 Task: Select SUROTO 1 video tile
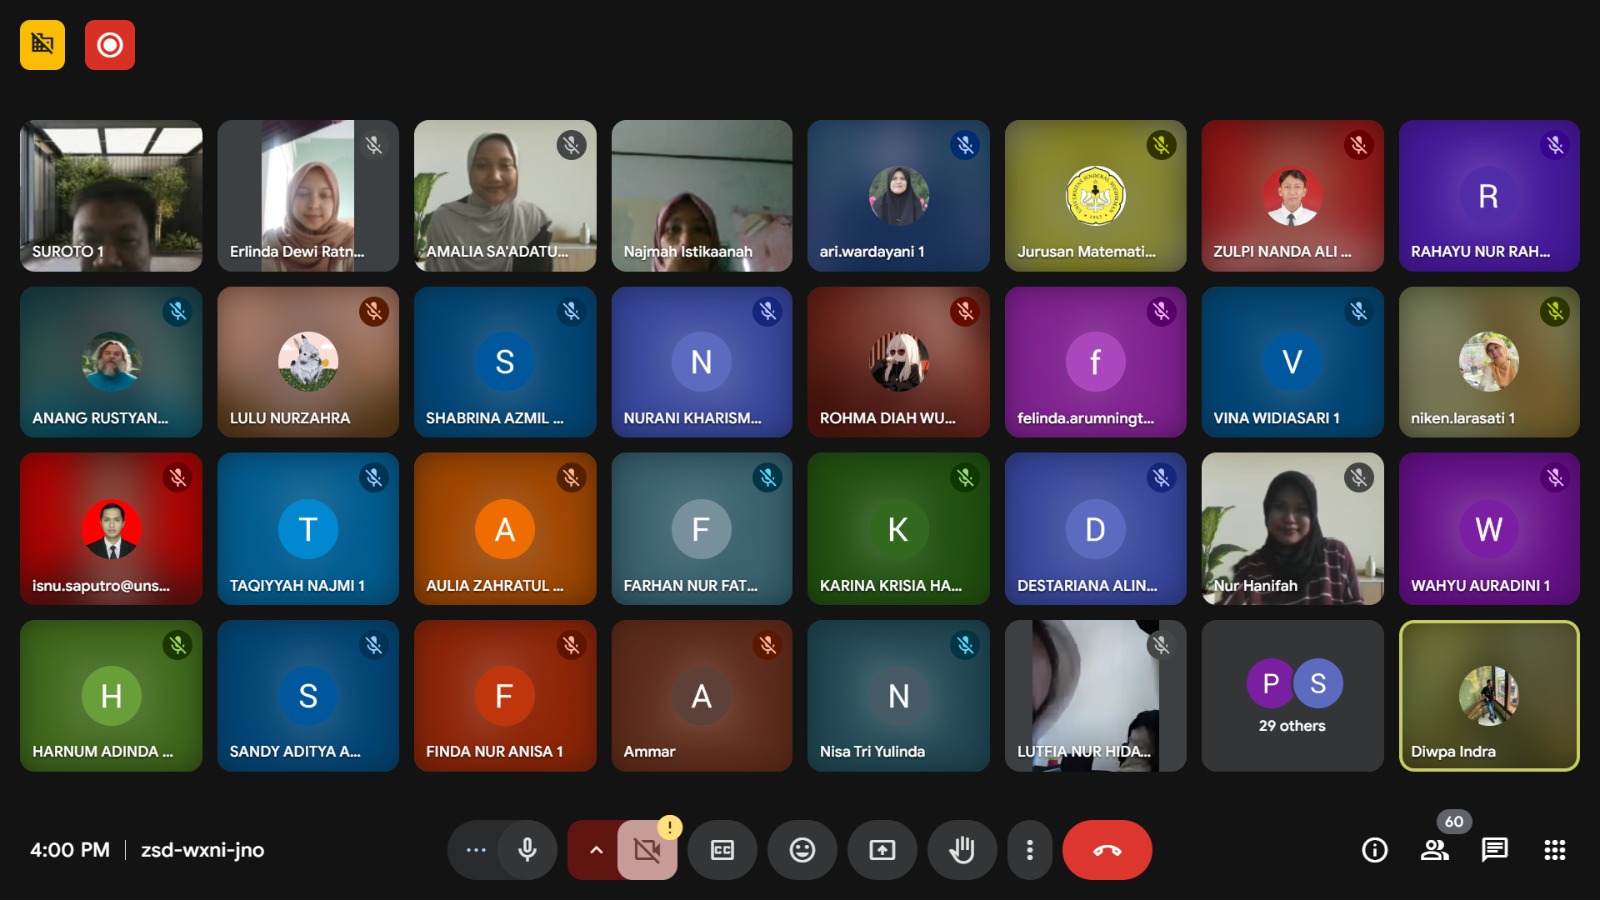coord(111,196)
